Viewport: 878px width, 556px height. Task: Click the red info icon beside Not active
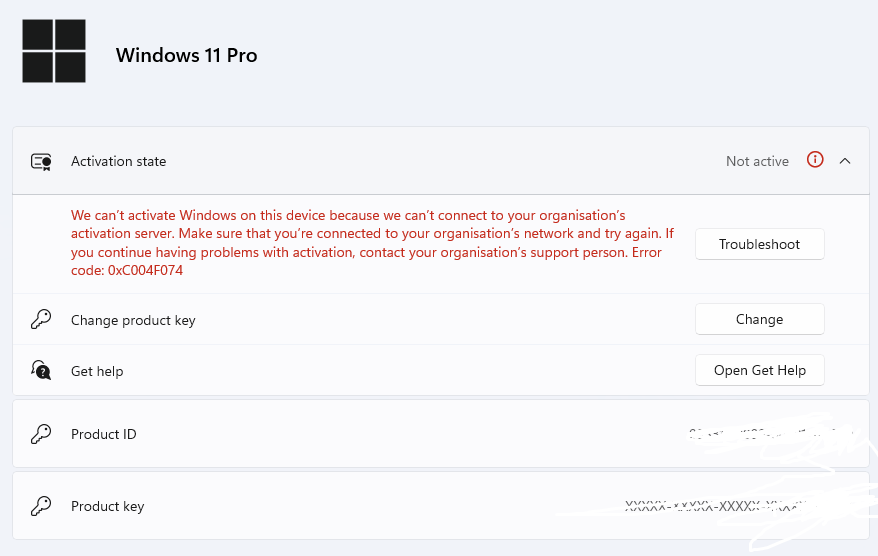click(815, 160)
